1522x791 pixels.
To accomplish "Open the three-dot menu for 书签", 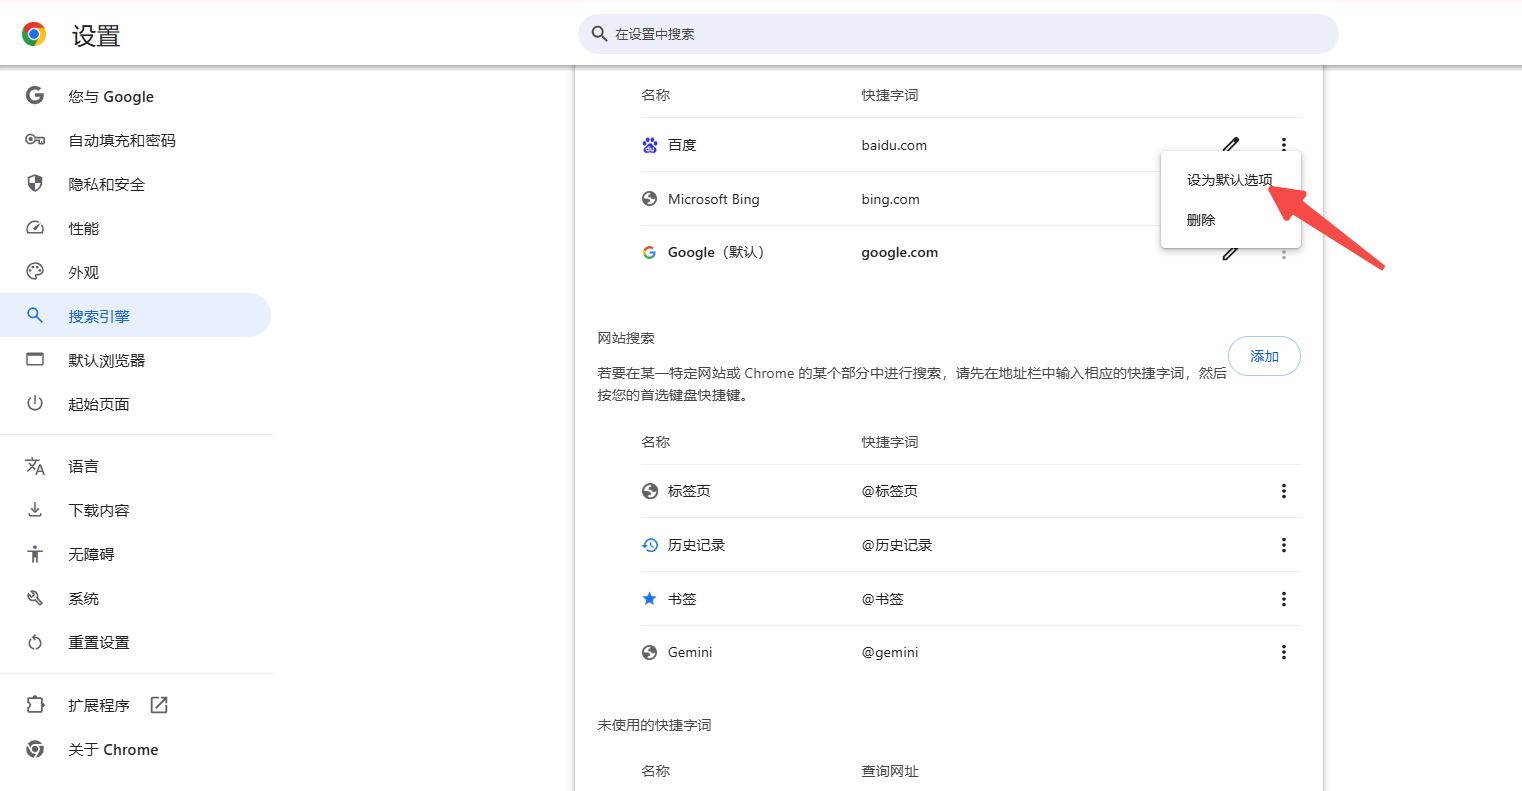I will point(1284,599).
